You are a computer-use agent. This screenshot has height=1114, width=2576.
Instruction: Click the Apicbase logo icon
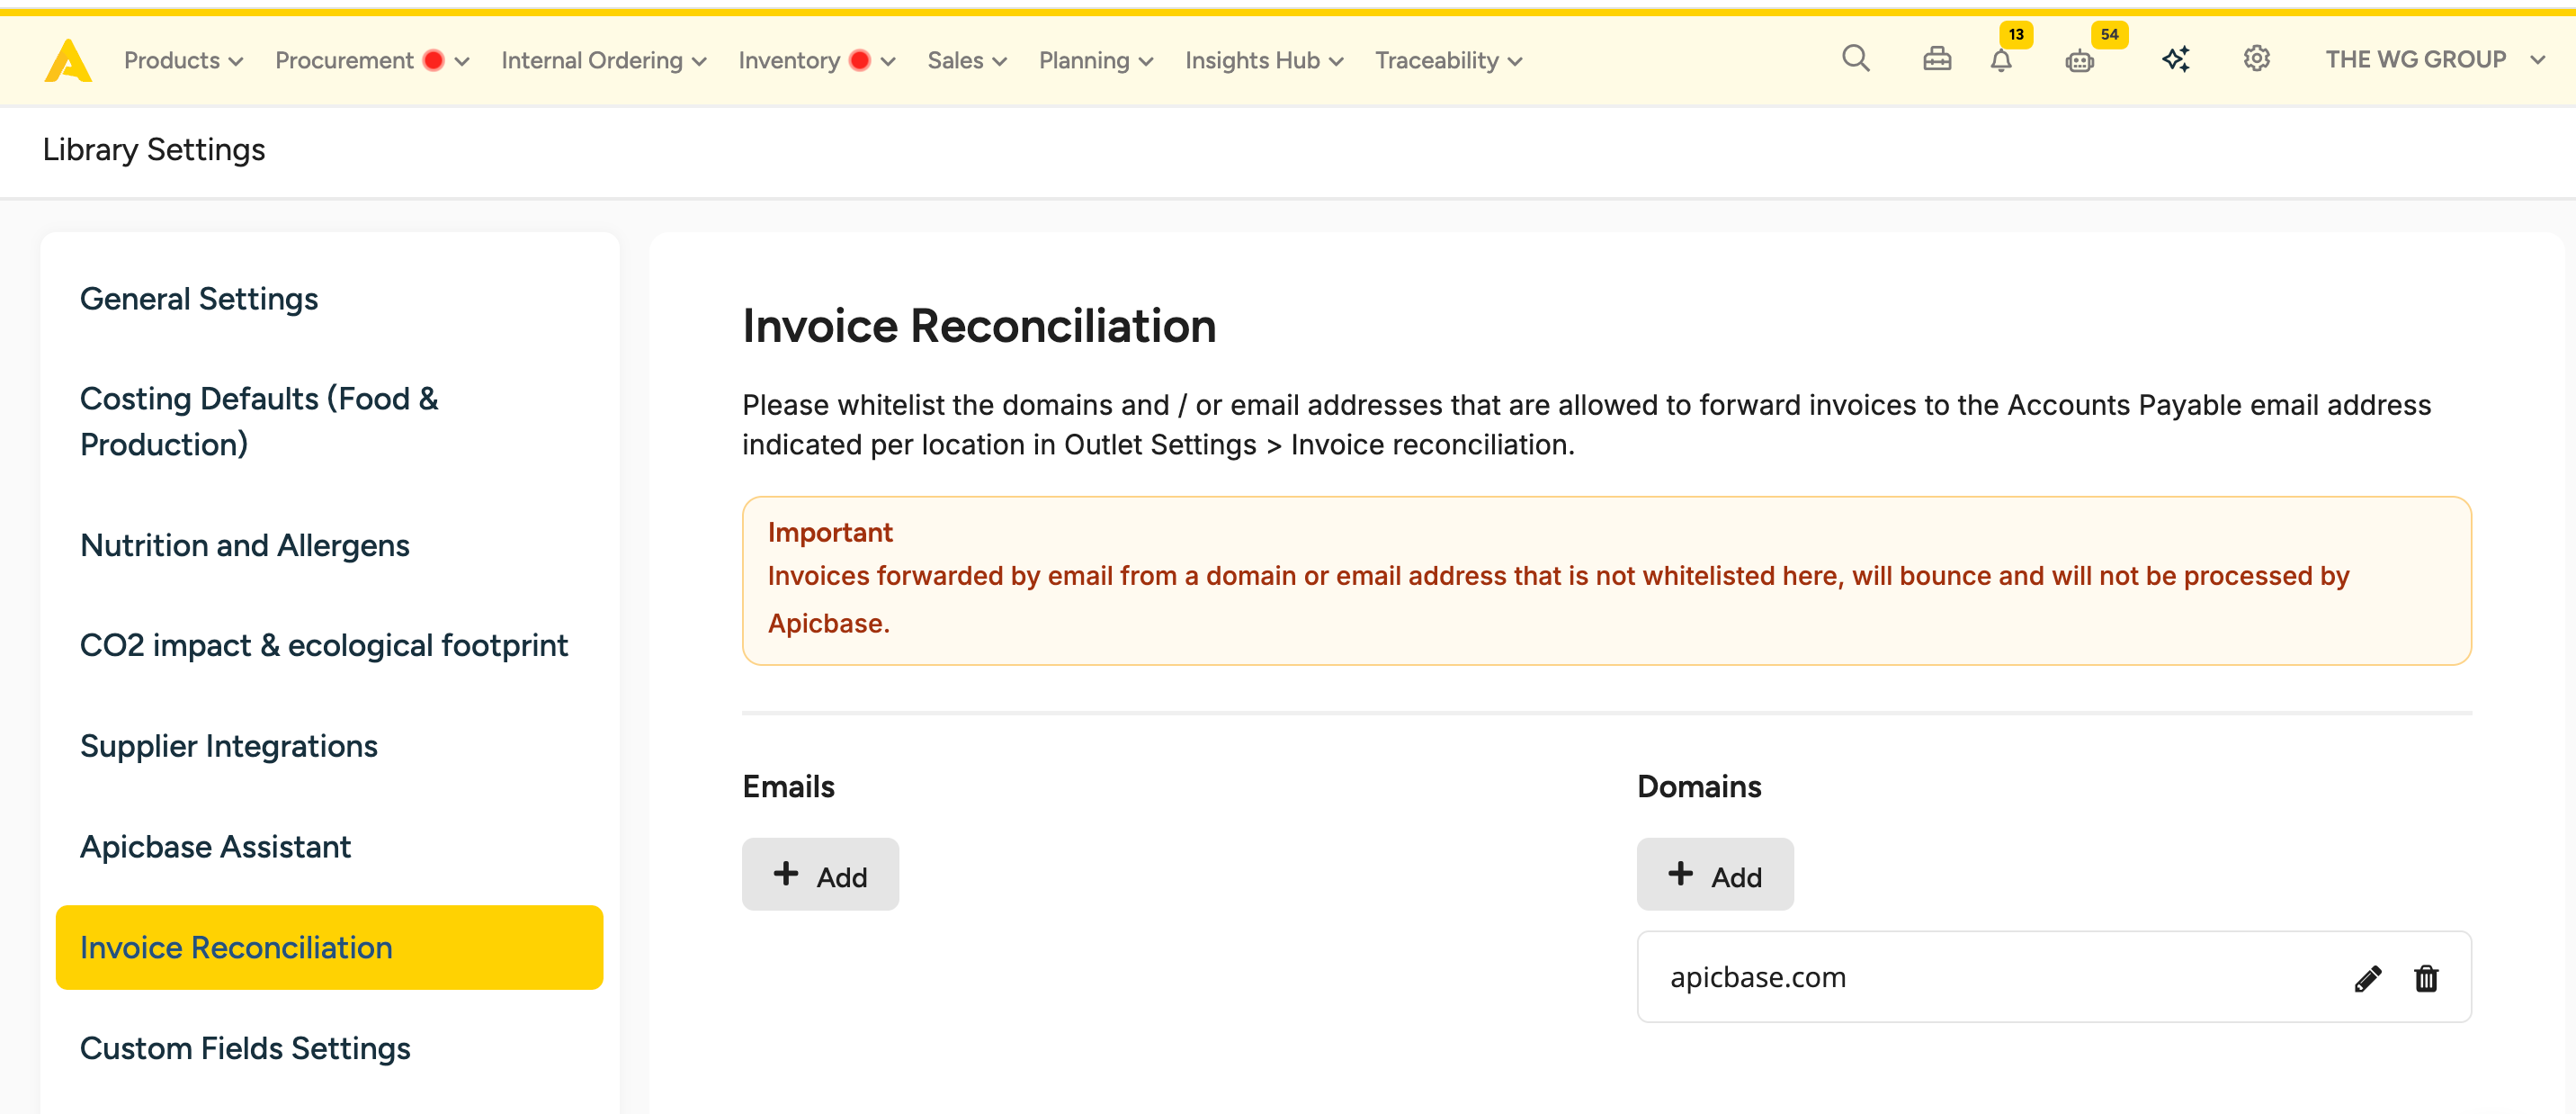click(x=68, y=61)
